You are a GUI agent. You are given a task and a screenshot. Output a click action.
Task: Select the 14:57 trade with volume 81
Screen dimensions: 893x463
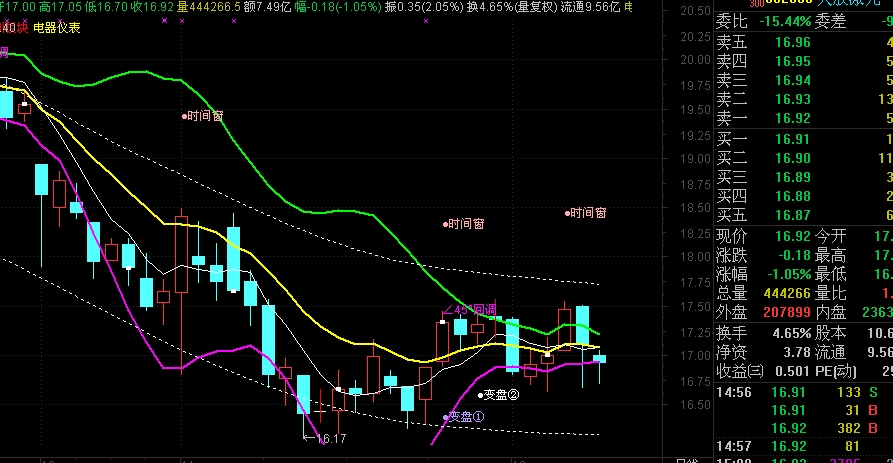click(804, 446)
